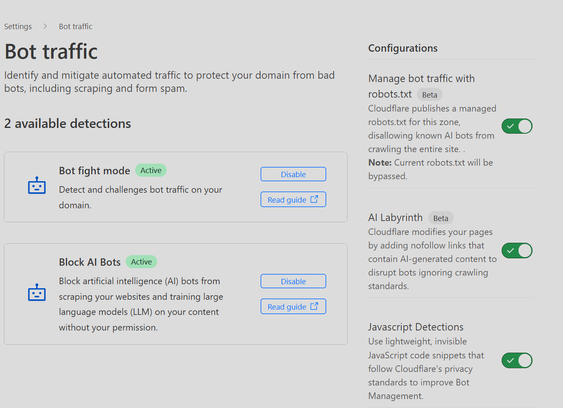
Task: Click external link icon in Block AI Bots guide
Action: [314, 306]
